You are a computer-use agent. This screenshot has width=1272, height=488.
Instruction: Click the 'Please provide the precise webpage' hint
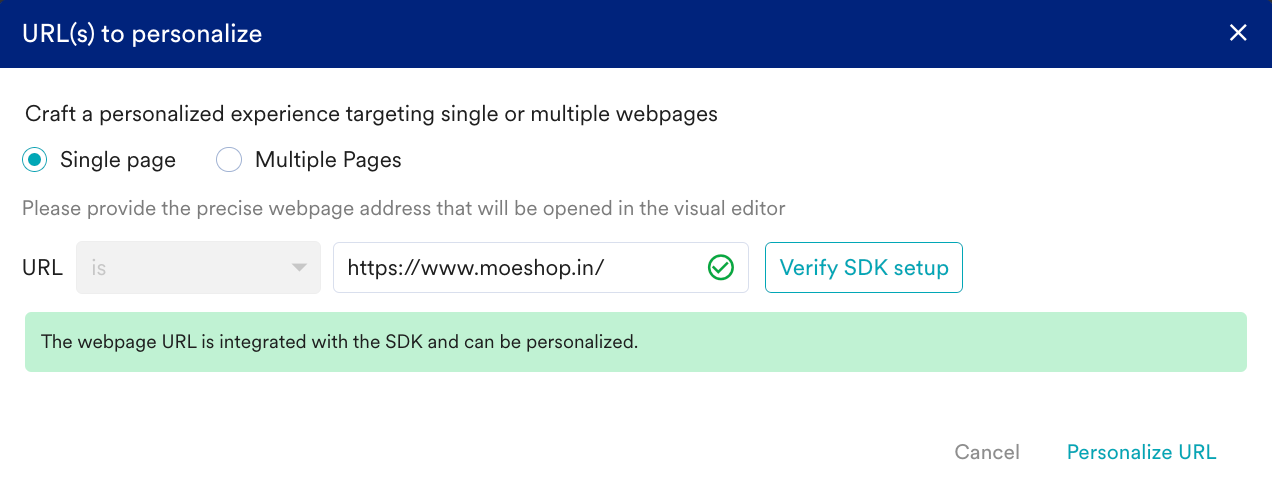404,209
